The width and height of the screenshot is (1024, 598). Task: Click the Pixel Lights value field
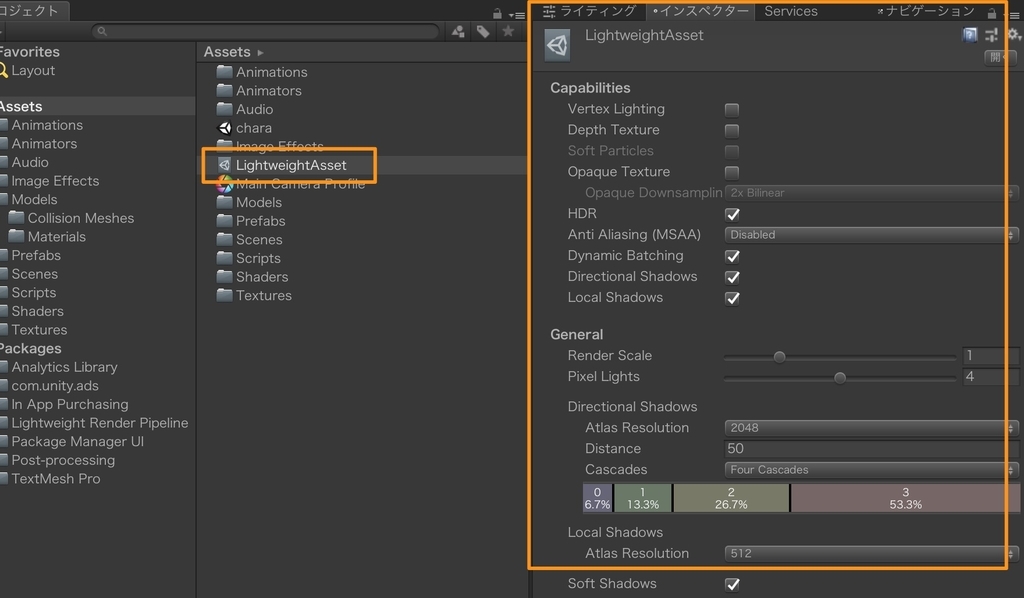tap(991, 376)
